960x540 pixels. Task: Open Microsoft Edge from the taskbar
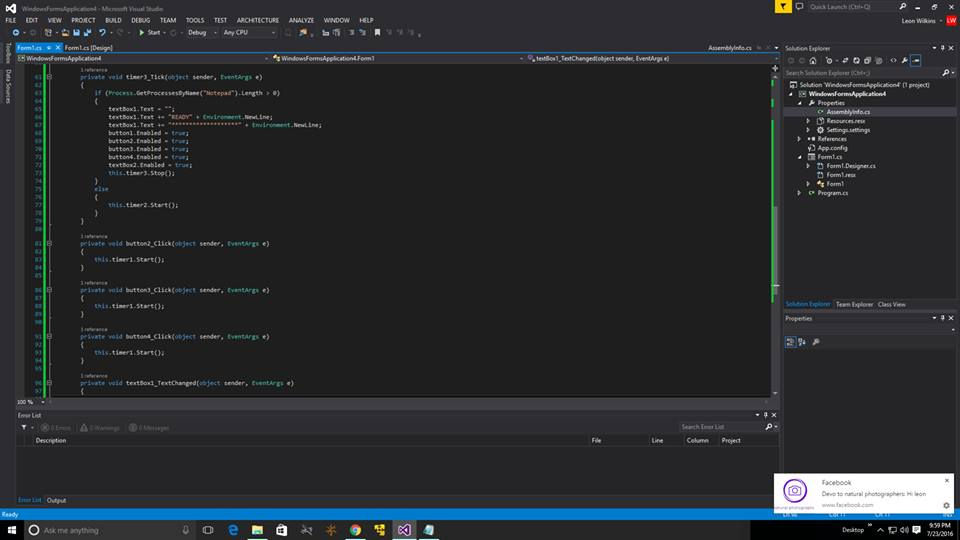233,530
